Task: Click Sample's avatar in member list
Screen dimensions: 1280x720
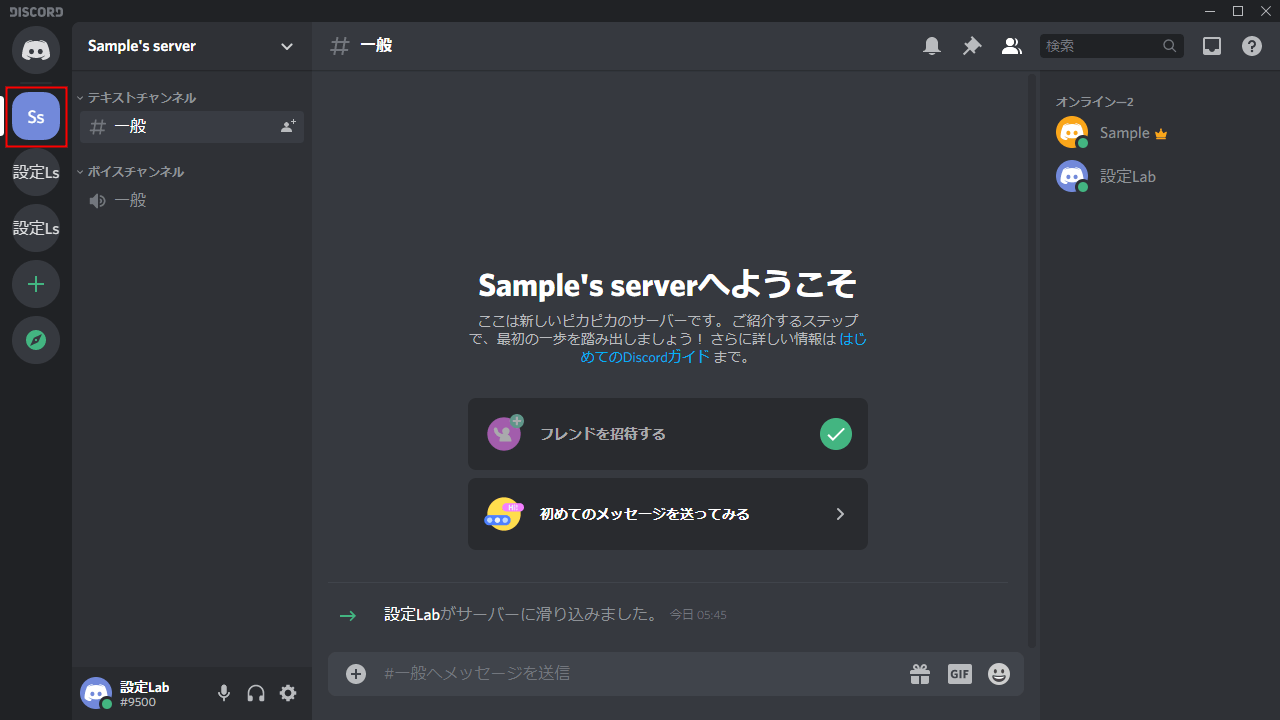Action: point(1072,133)
